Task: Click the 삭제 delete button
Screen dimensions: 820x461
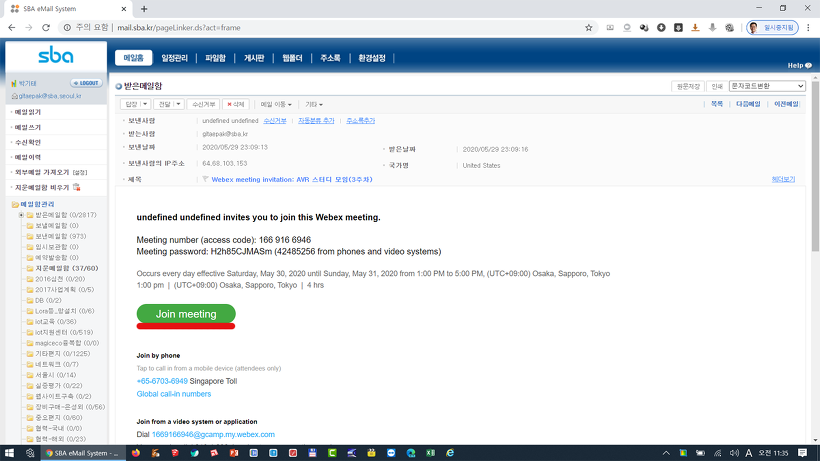Action: (x=236, y=105)
